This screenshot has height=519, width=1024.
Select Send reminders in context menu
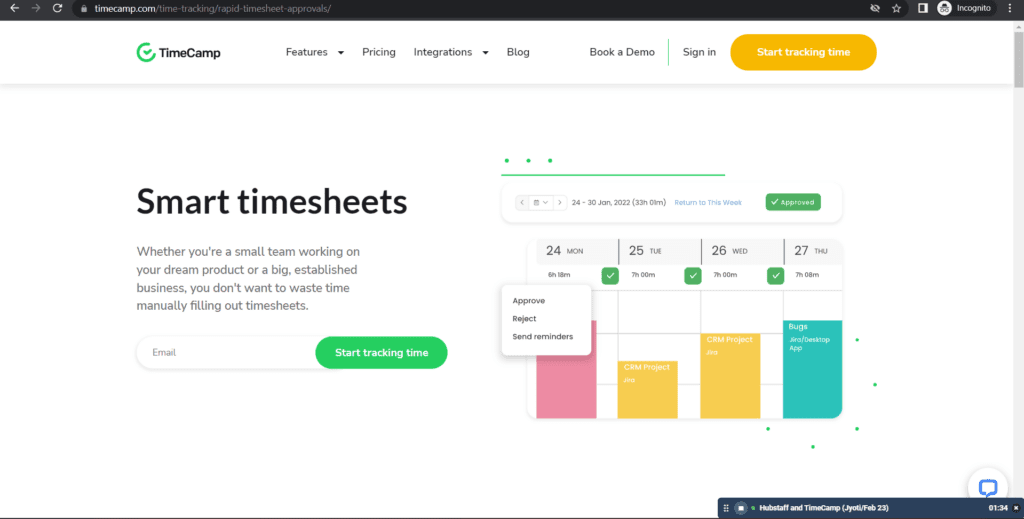543,337
